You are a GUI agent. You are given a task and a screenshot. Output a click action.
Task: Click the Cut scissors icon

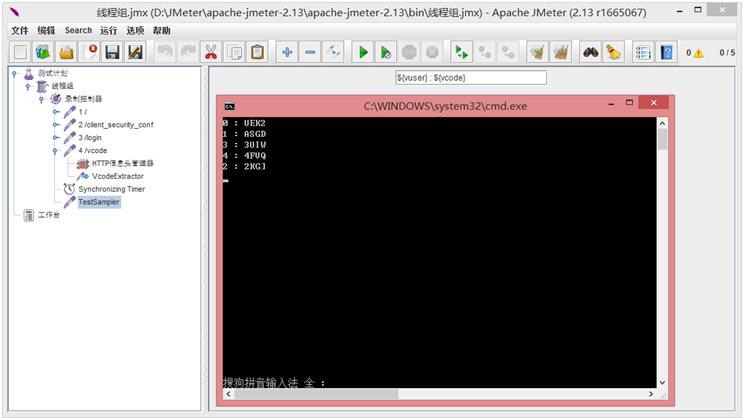tap(211, 52)
